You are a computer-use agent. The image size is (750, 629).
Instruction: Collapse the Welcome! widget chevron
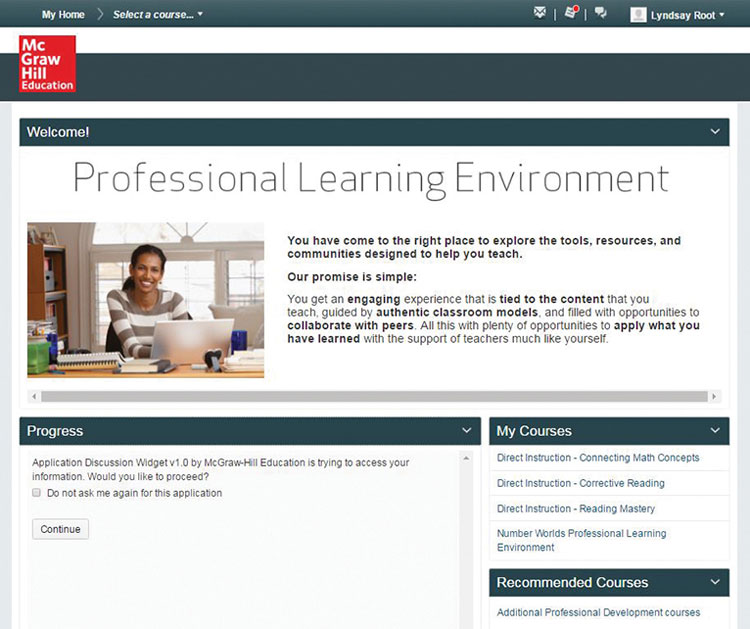(715, 132)
